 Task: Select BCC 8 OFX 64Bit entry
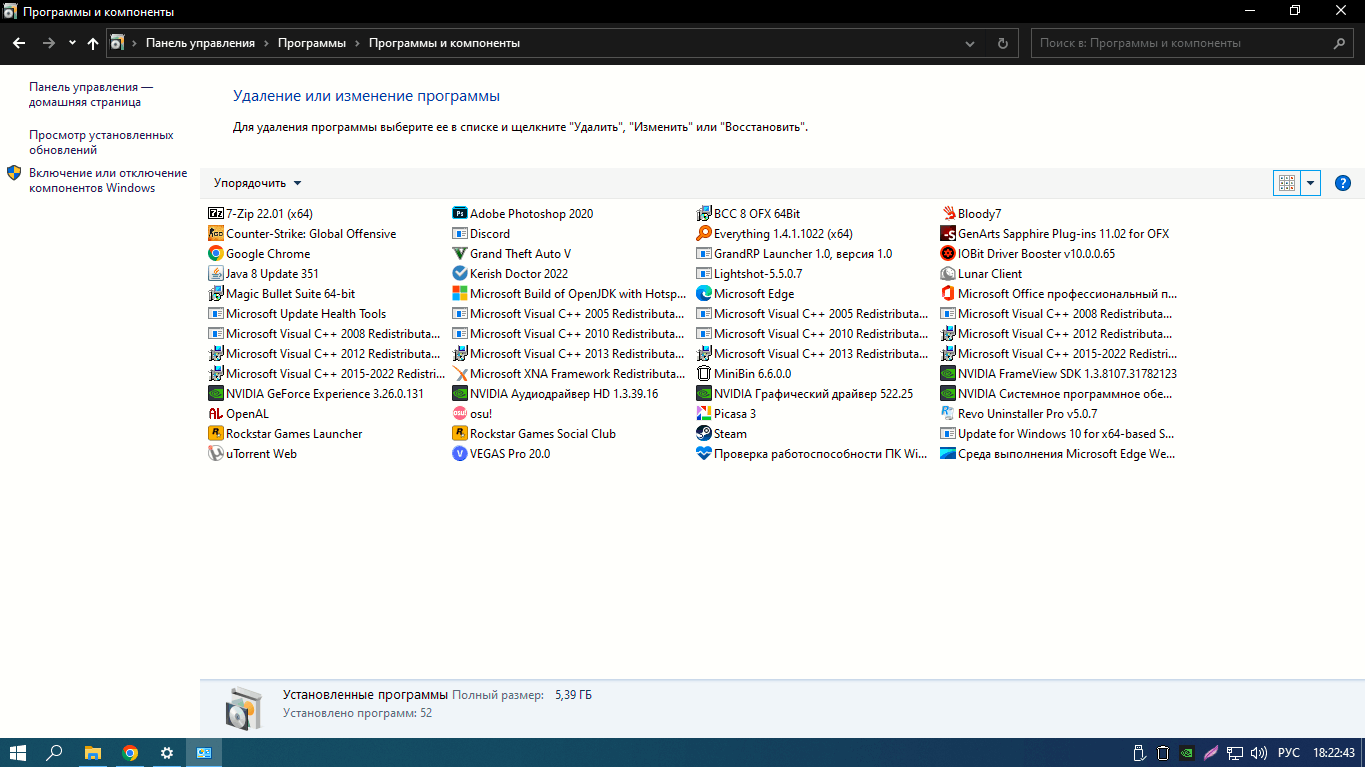coord(748,214)
